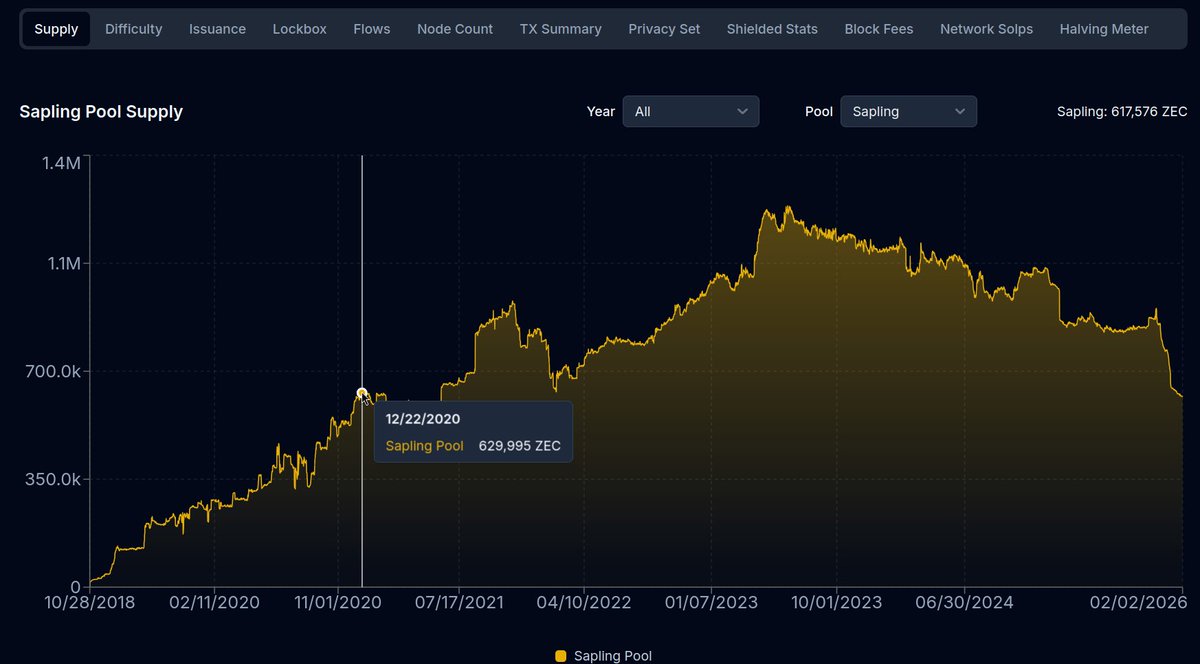
Task: Toggle the Sapling Pool legend swatch
Action: coord(561,656)
